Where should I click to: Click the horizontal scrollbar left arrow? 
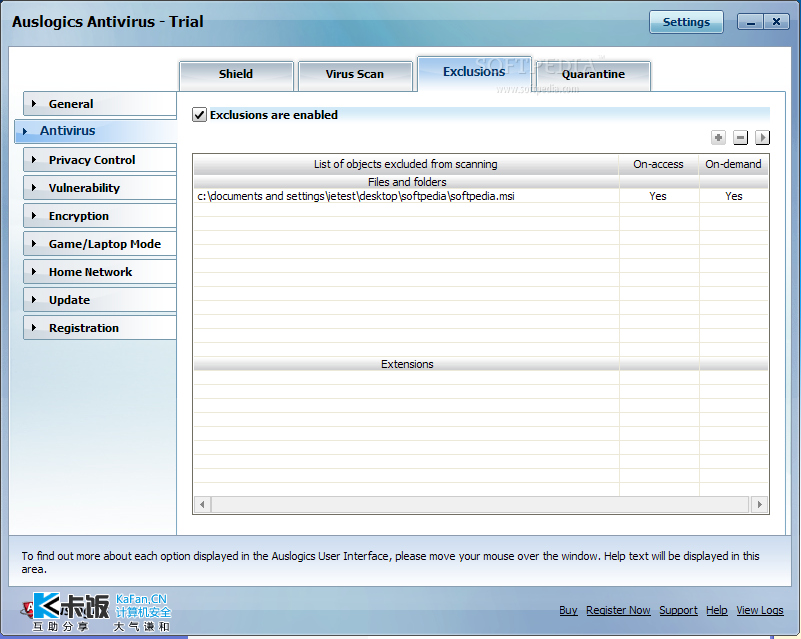202,505
